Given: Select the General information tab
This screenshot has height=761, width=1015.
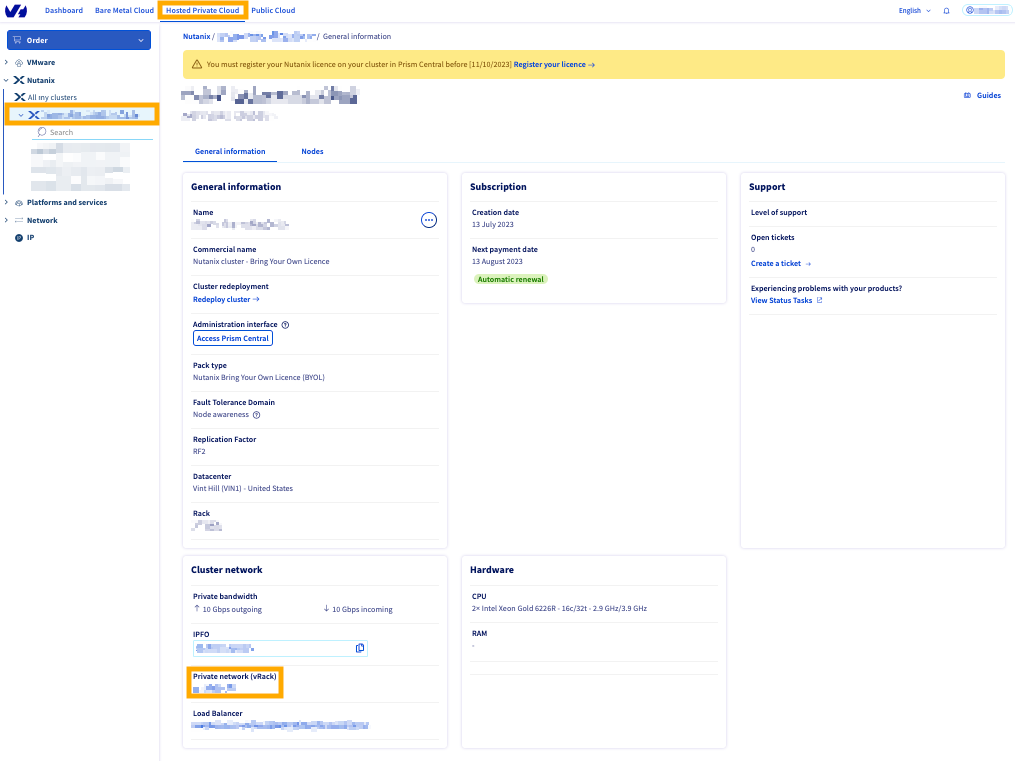Looking at the screenshot, I should [x=230, y=151].
